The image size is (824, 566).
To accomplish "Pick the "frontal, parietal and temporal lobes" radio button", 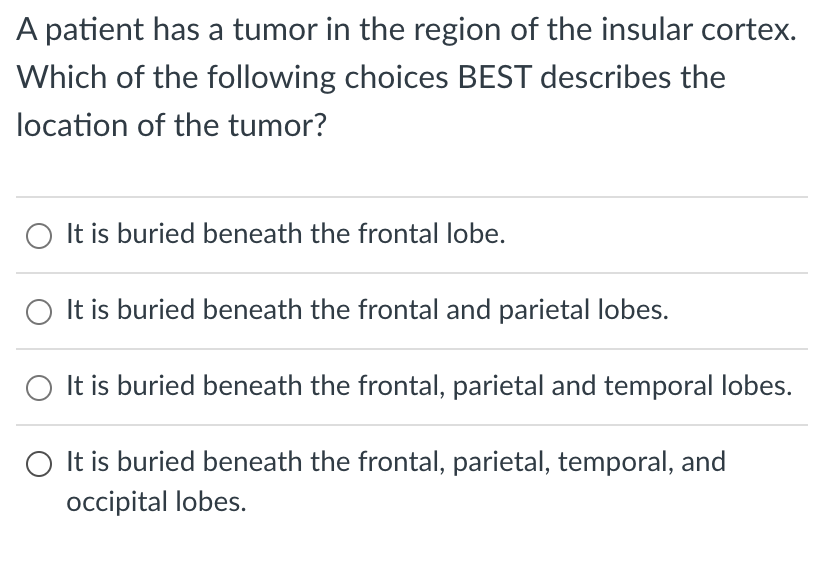I will (41, 388).
